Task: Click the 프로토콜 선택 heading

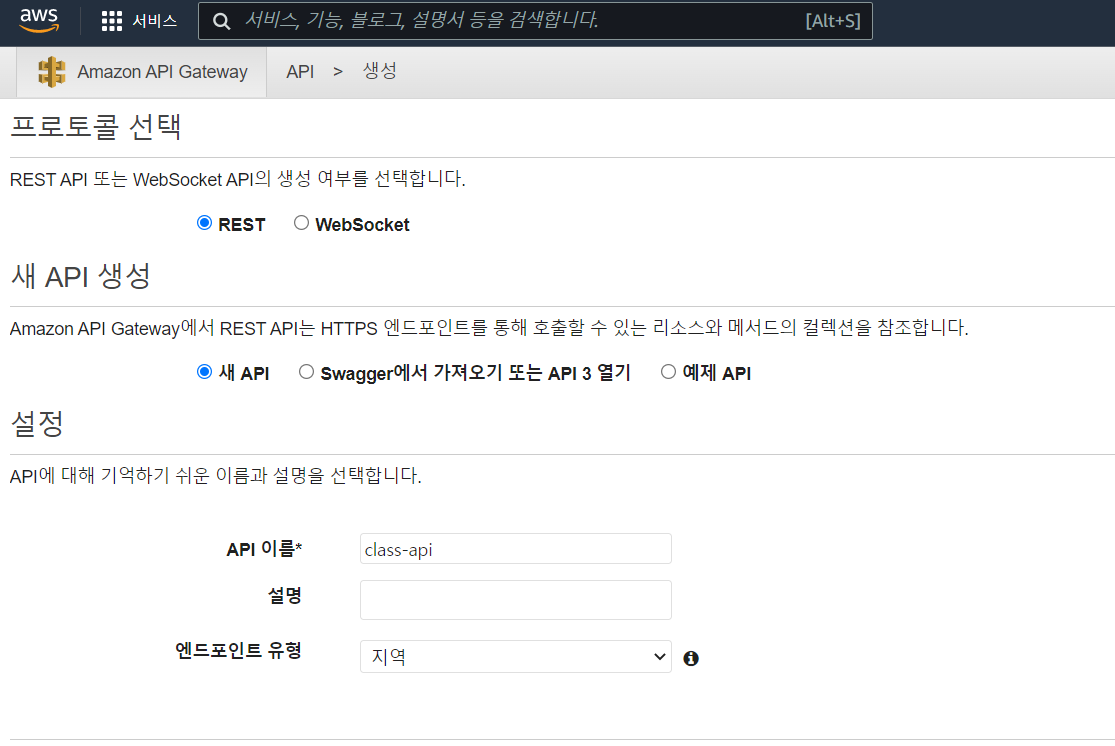Action: (96, 127)
